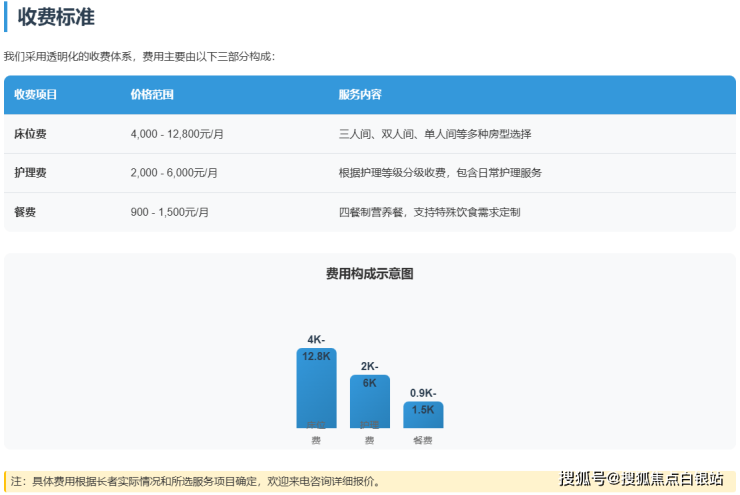Click the 费用构成示意图 chart title
Screen dimensions: 740x495
tap(370, 273)
